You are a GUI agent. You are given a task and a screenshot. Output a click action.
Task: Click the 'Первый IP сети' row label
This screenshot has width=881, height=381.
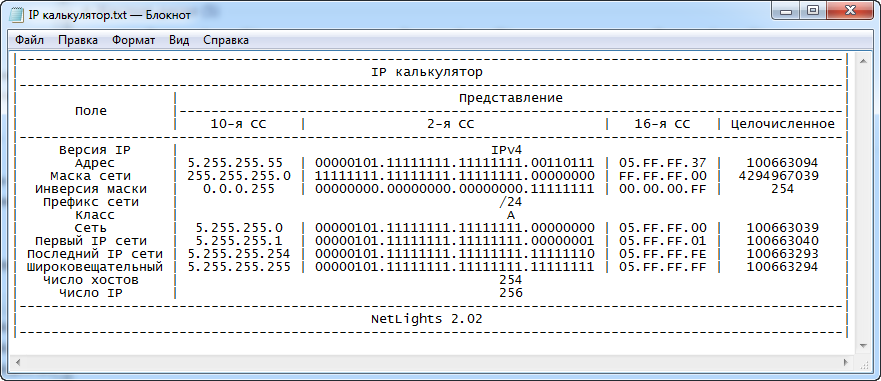tap(91, 241)
